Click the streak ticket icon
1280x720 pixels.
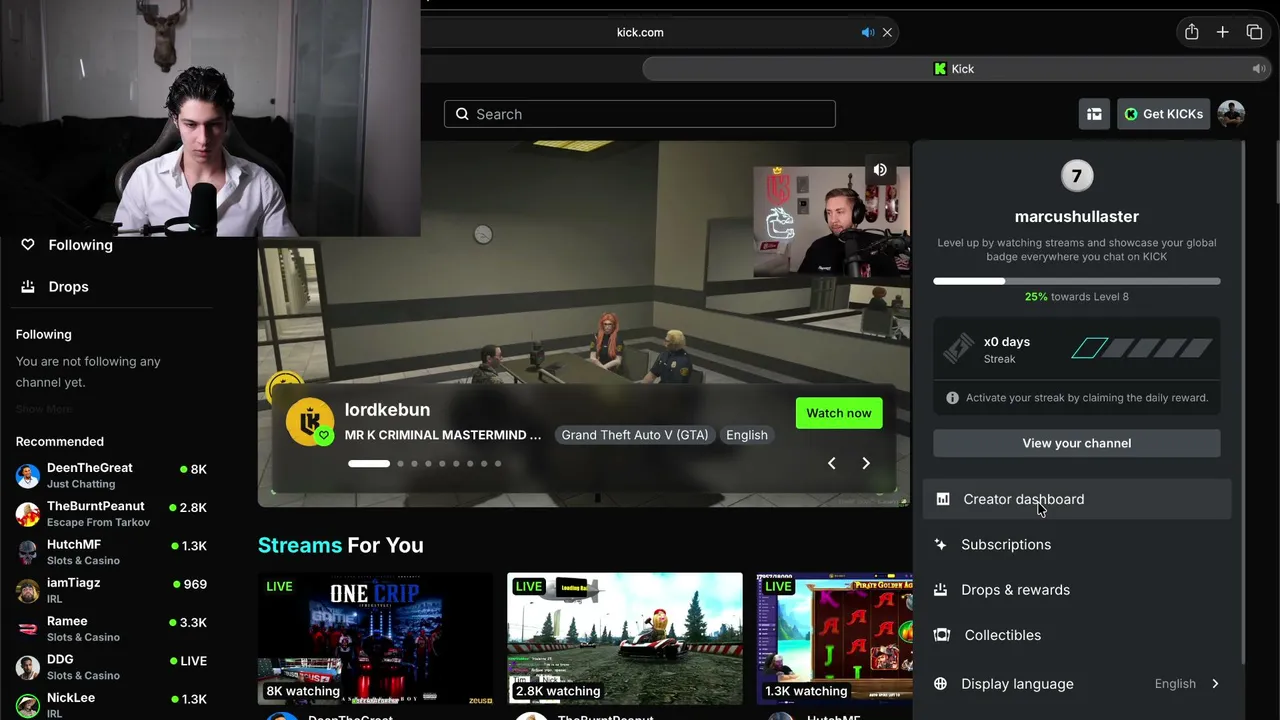pyautogui.click(x=958, y=348)
